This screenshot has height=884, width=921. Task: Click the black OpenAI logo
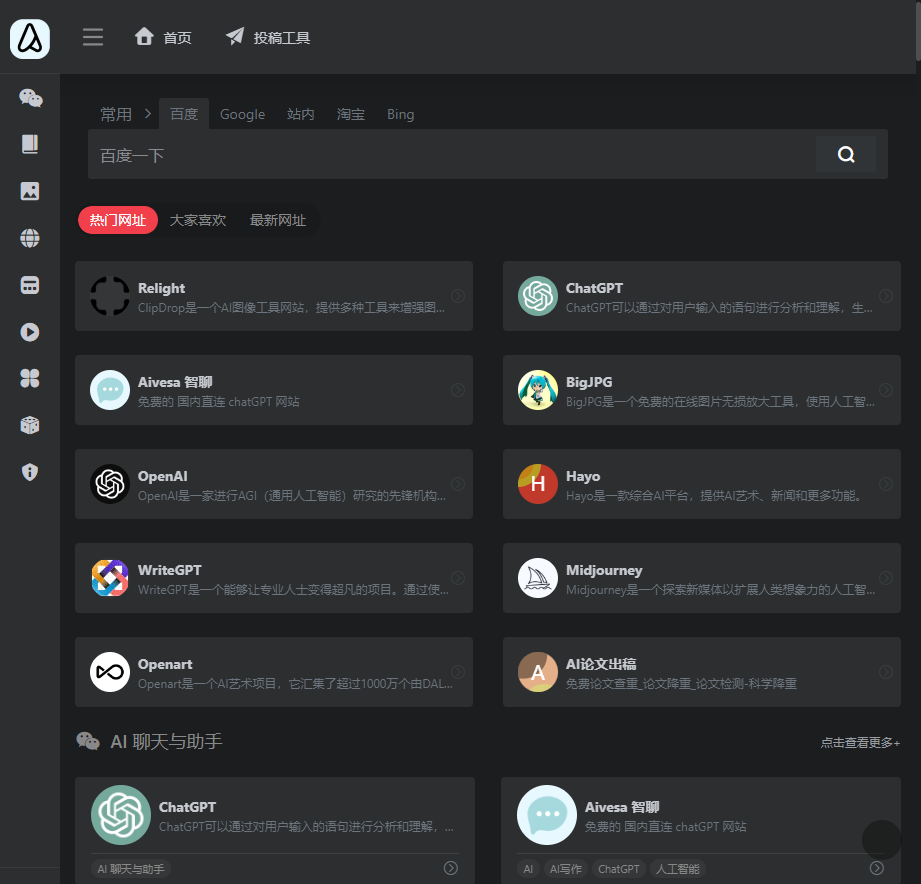(110, 484)
